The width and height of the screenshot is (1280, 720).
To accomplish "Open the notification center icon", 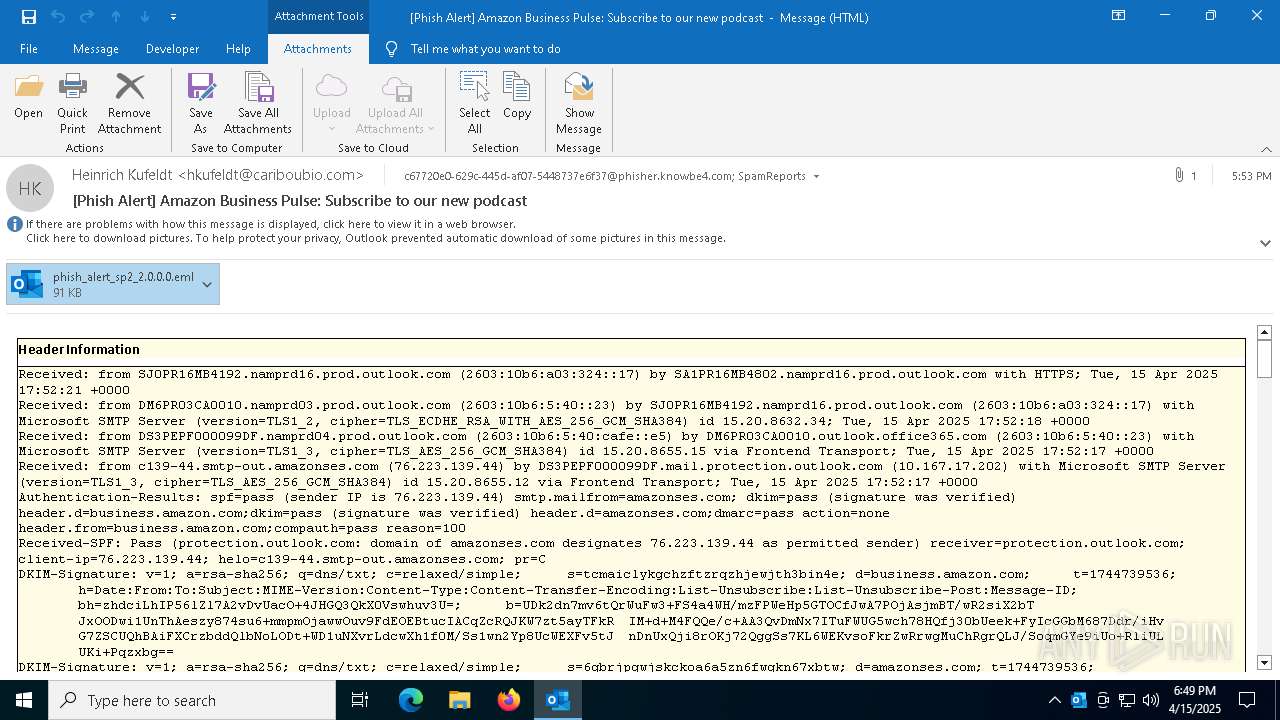I will tap(1247, 700).
